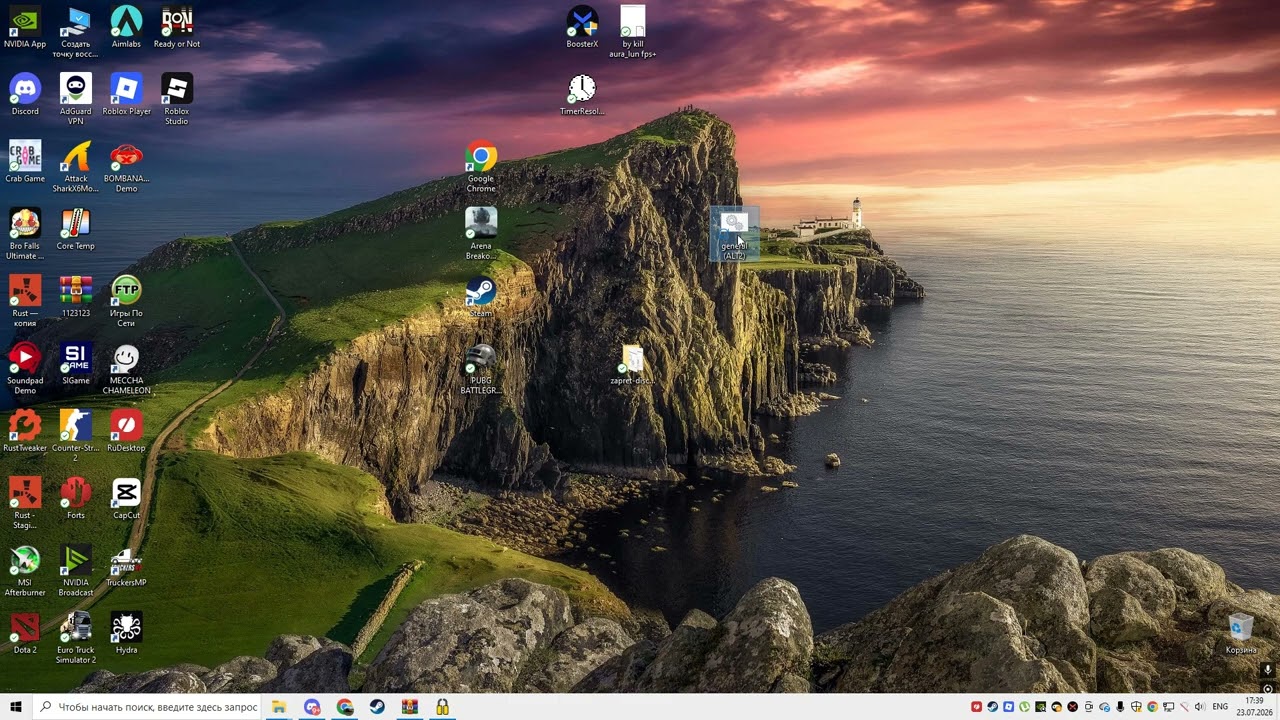Select the Attack Shark mouse software icon
This screenshot has width=1280, height=720.
76,166
